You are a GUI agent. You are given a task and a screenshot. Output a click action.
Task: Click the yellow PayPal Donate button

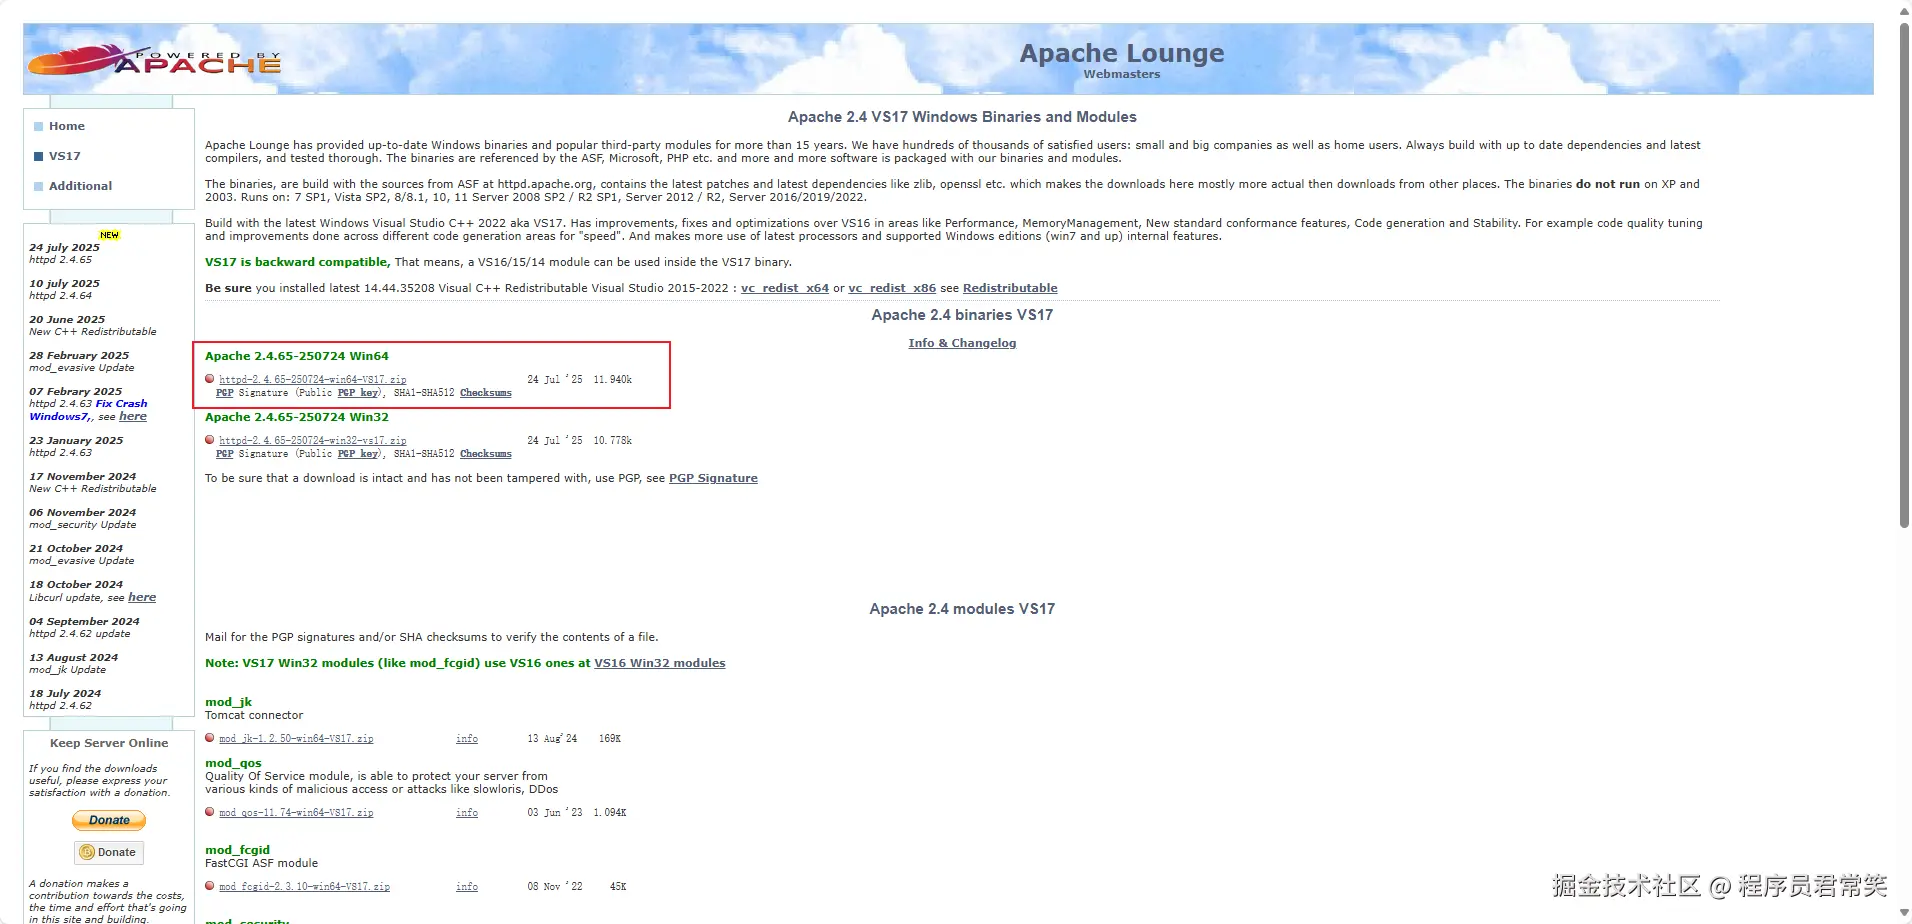(x=109, y=820)
